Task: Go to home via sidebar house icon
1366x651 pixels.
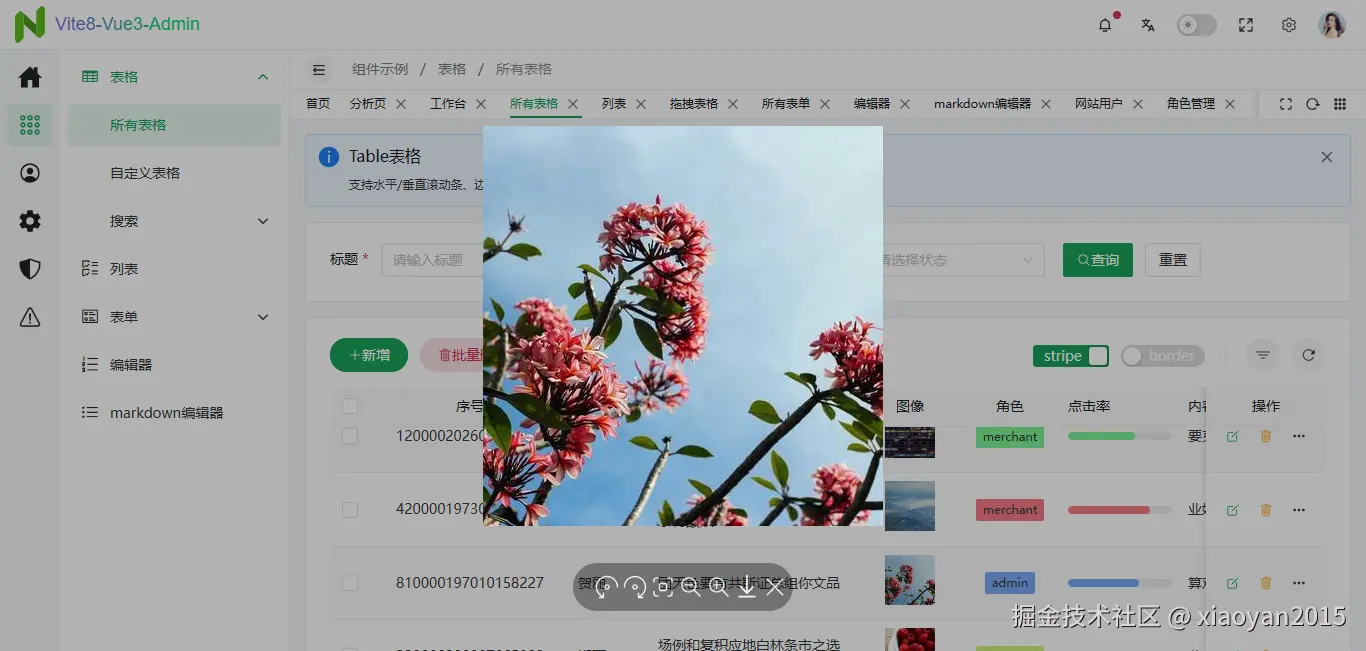Action: click(30, 77)
